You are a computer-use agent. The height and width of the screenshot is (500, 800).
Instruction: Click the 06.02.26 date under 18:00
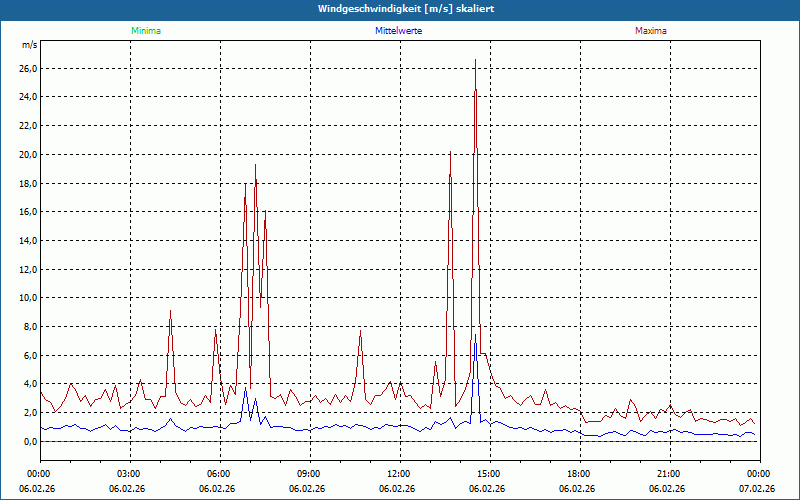(x=577, y=489)
